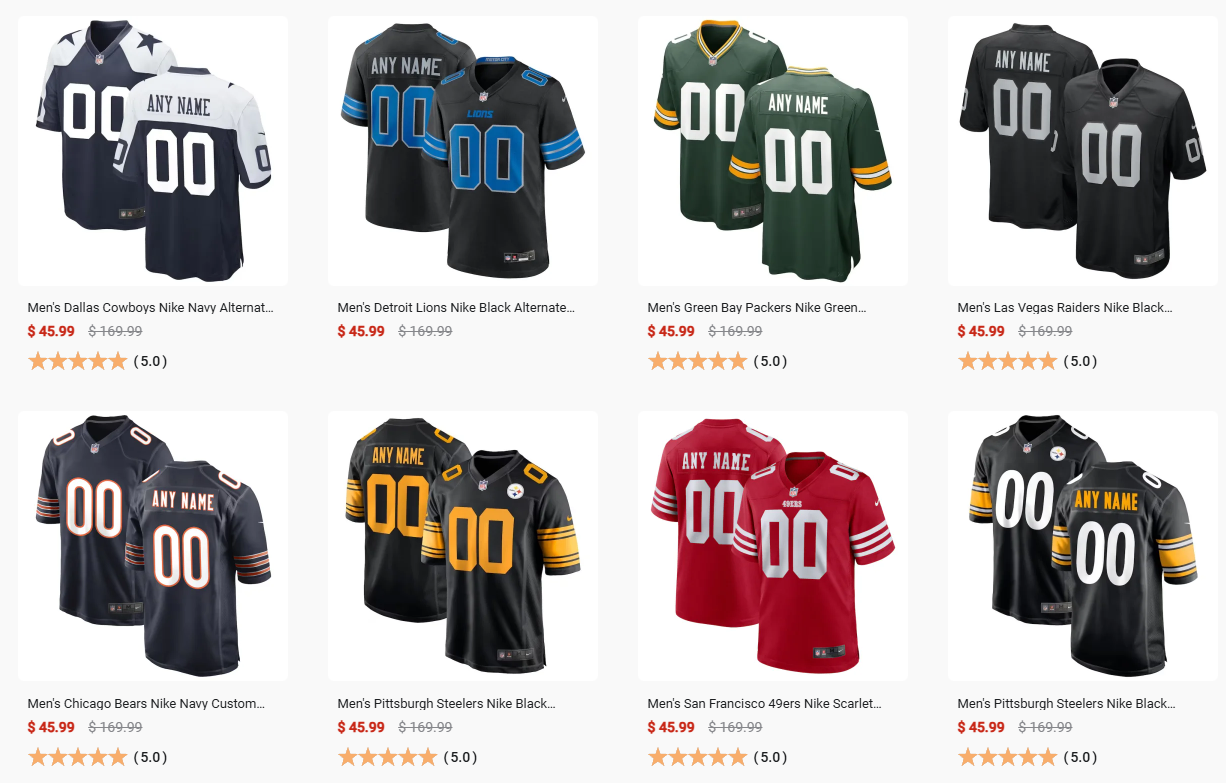
Task: Click the star rating for the Las Vegas Raiders jersey
Action: [x=1007, y=361]
